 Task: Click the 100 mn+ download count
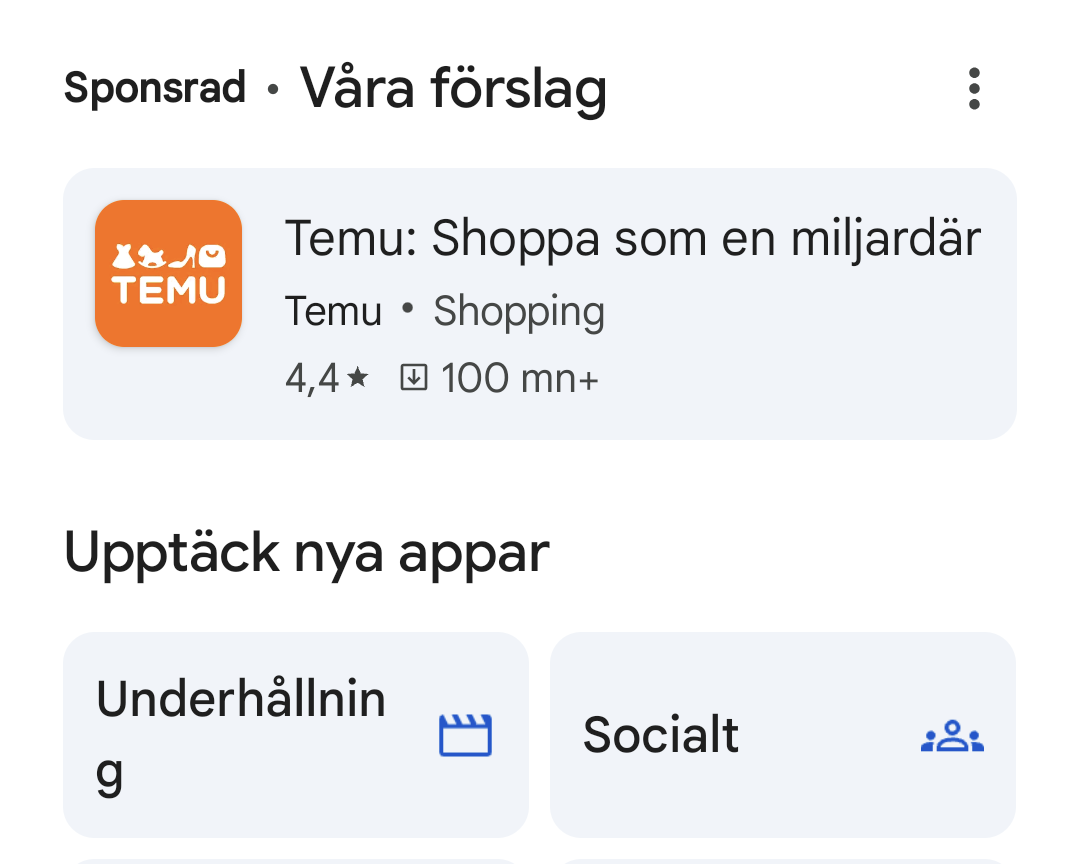(519, 377)
